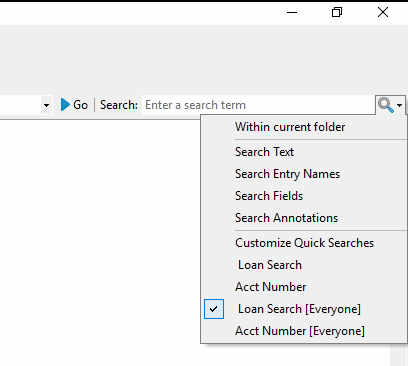Click the blue play arrow beside Go
The height and width of the screenshot is (366, 408).
click(x=65, y=105)
